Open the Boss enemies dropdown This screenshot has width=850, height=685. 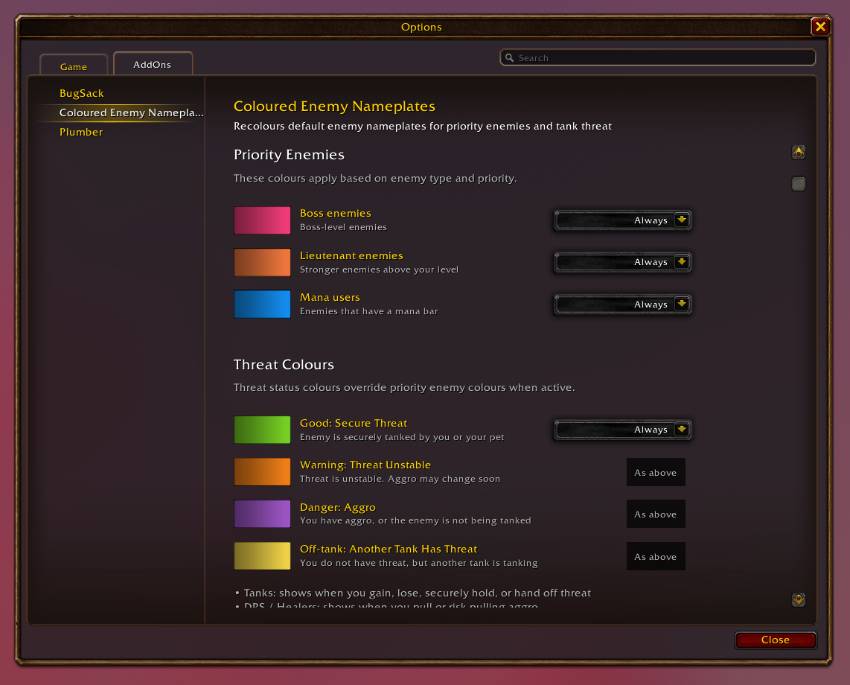pyautogui.click(x=622, y=220)
